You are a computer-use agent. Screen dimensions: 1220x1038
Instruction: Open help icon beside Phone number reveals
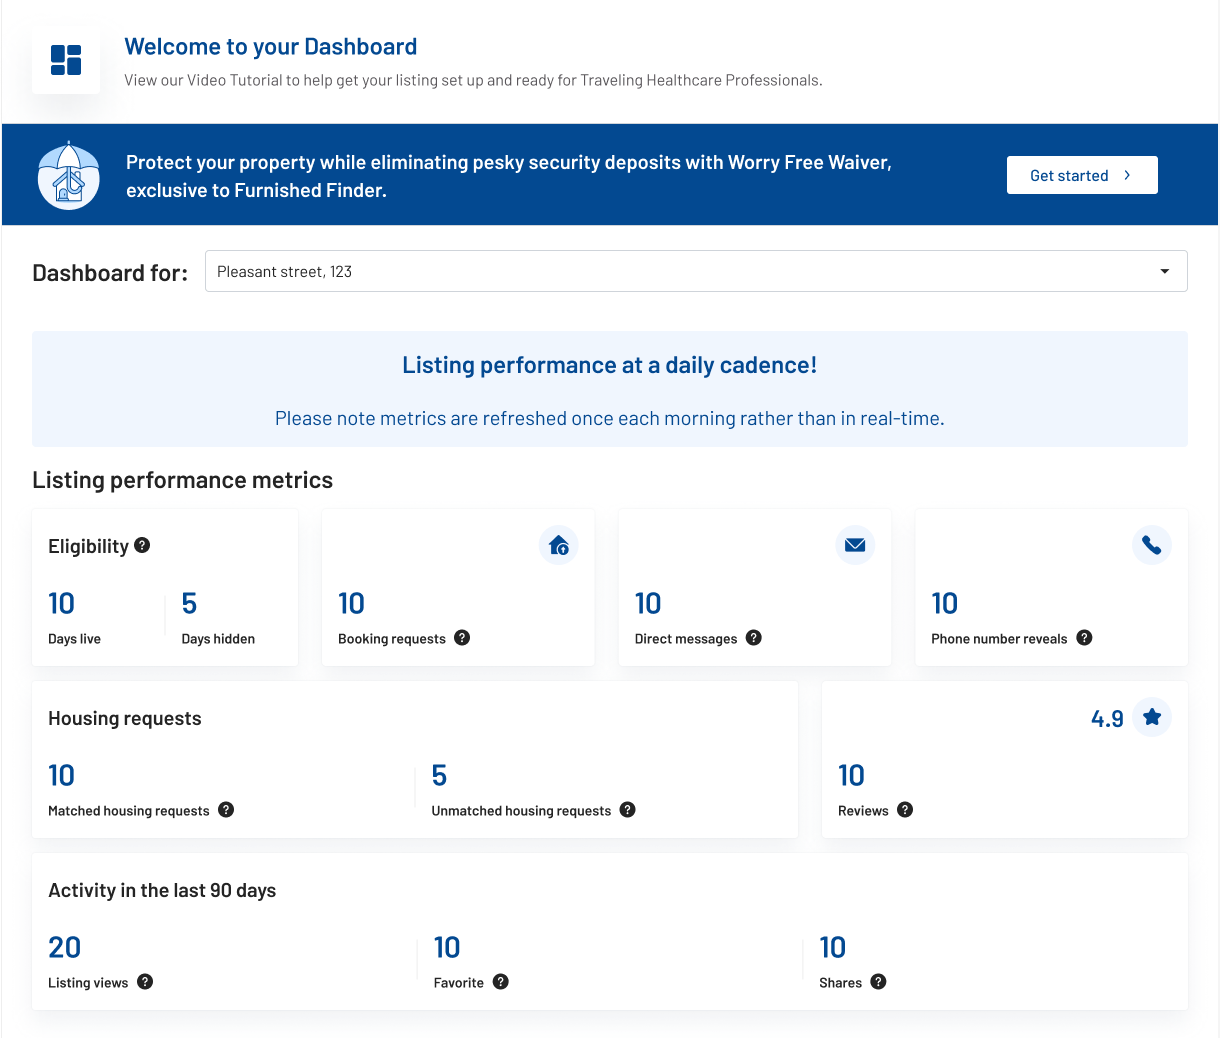[x=1084, y=638]
